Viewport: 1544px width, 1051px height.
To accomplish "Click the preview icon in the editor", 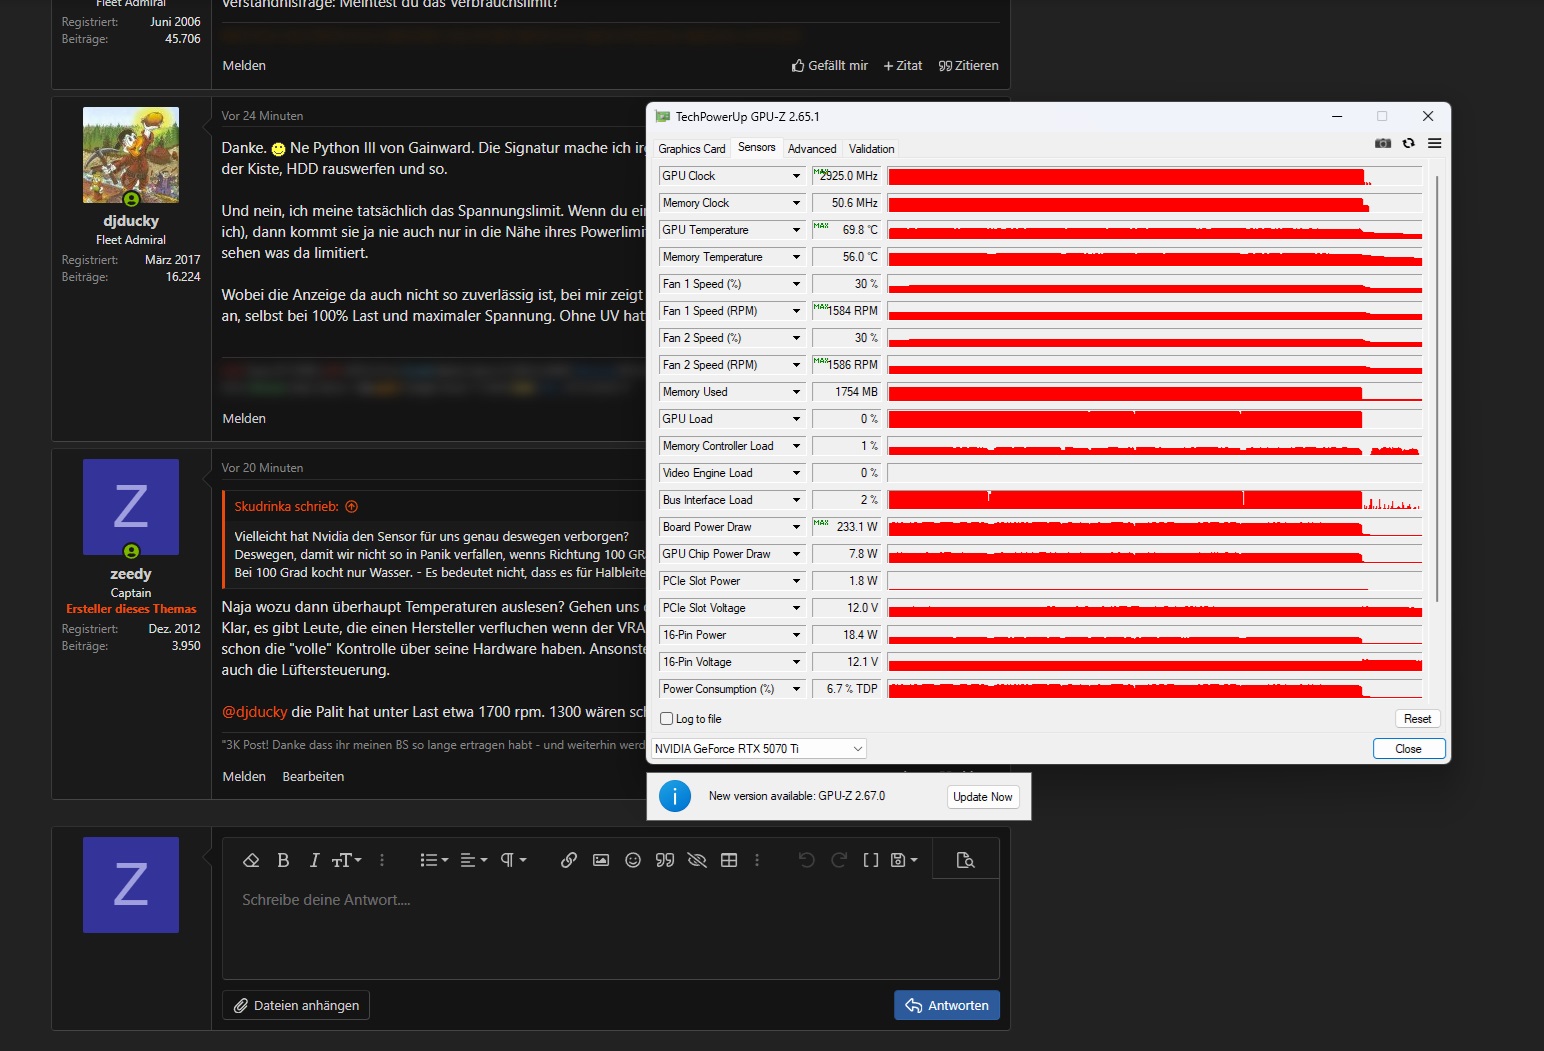I will coord(965,860).
